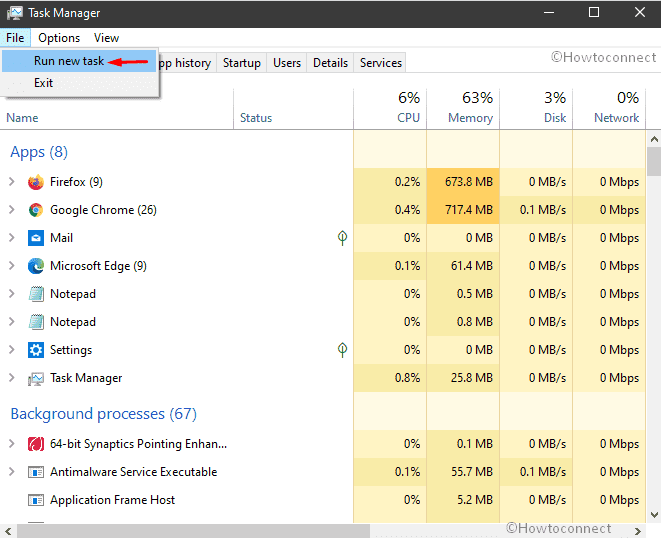Select the 717.4 MB Chrome memory cell

coord(463,210)
